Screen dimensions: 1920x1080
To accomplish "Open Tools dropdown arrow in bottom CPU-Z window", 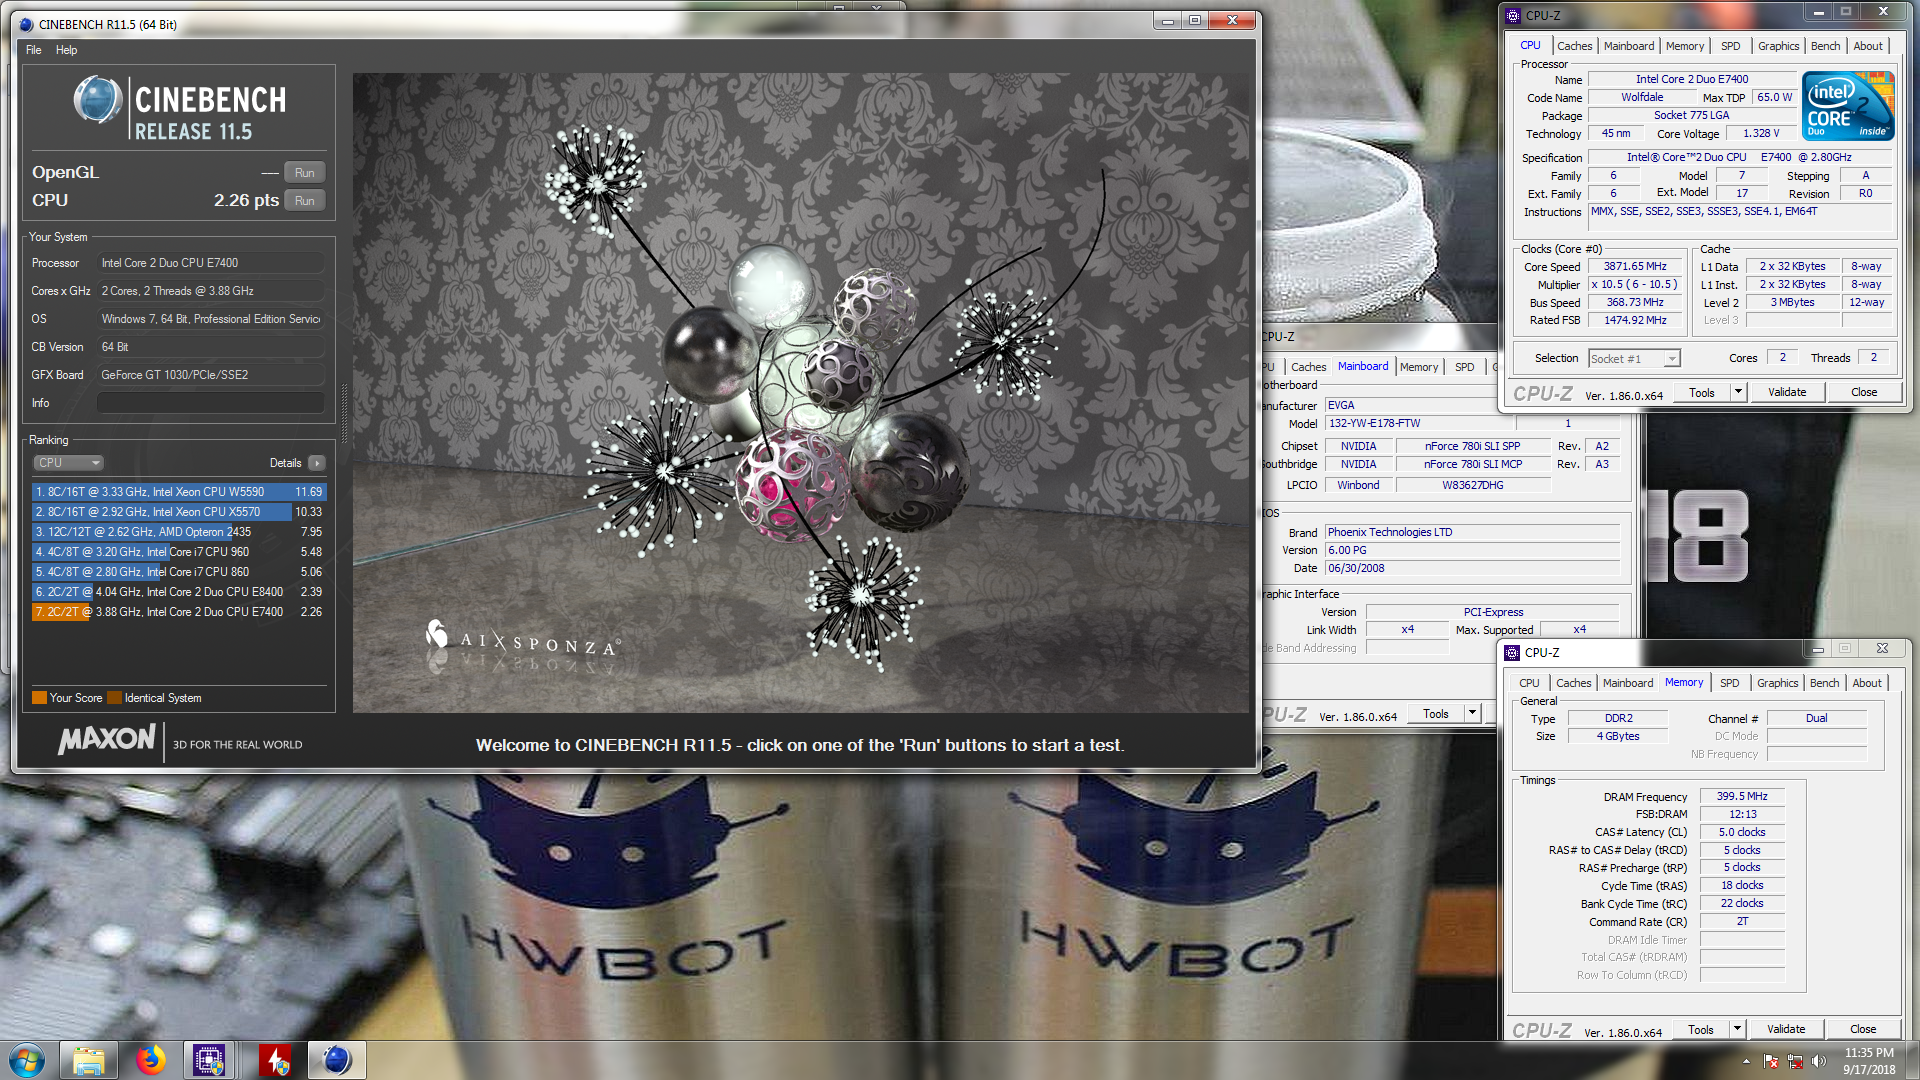I will click(1737, 1029).
